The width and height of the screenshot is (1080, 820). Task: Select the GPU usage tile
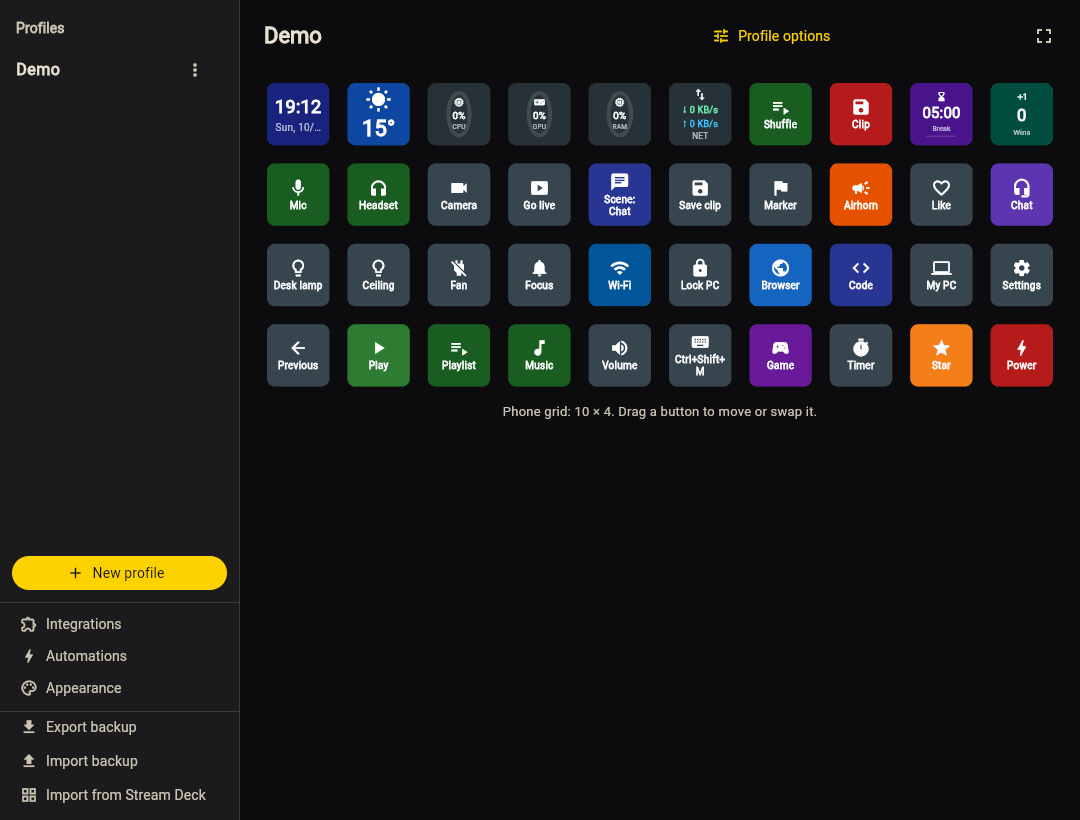point(539,114)
